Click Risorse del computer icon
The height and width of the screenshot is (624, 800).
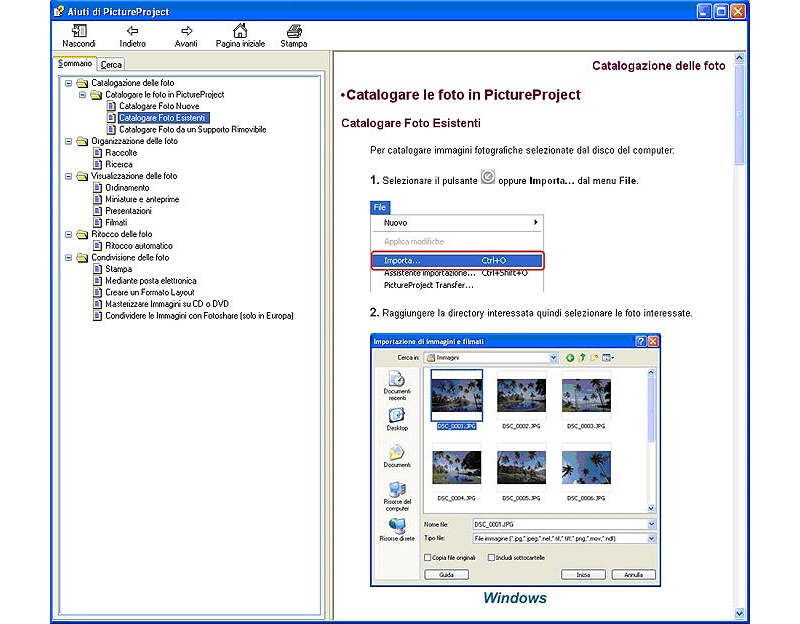tap(397, 490)
